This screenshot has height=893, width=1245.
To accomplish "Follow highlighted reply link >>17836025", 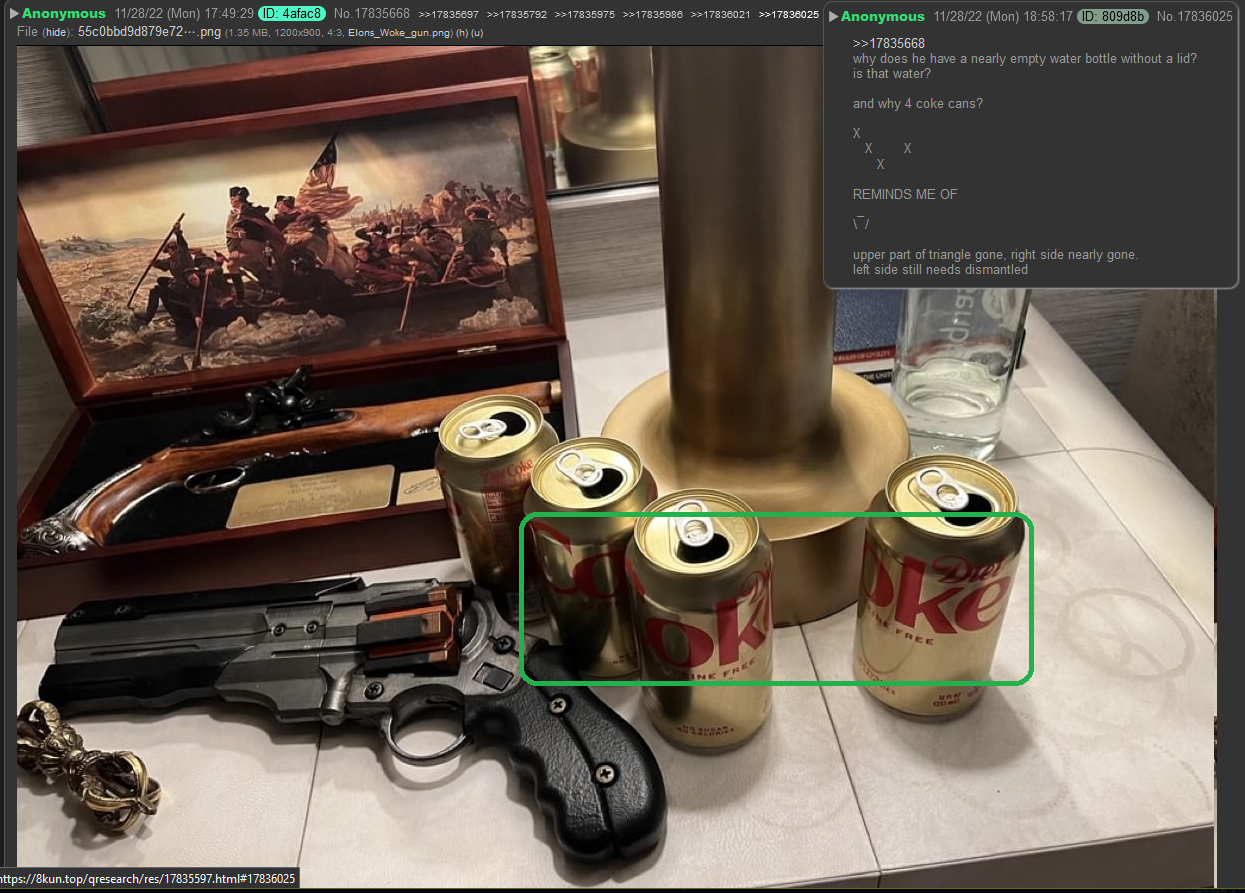I will tap(788, 15).
